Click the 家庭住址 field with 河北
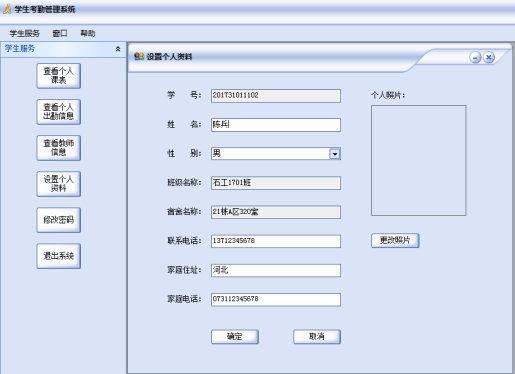Screen dimensions: 515x374 (276, 270)
